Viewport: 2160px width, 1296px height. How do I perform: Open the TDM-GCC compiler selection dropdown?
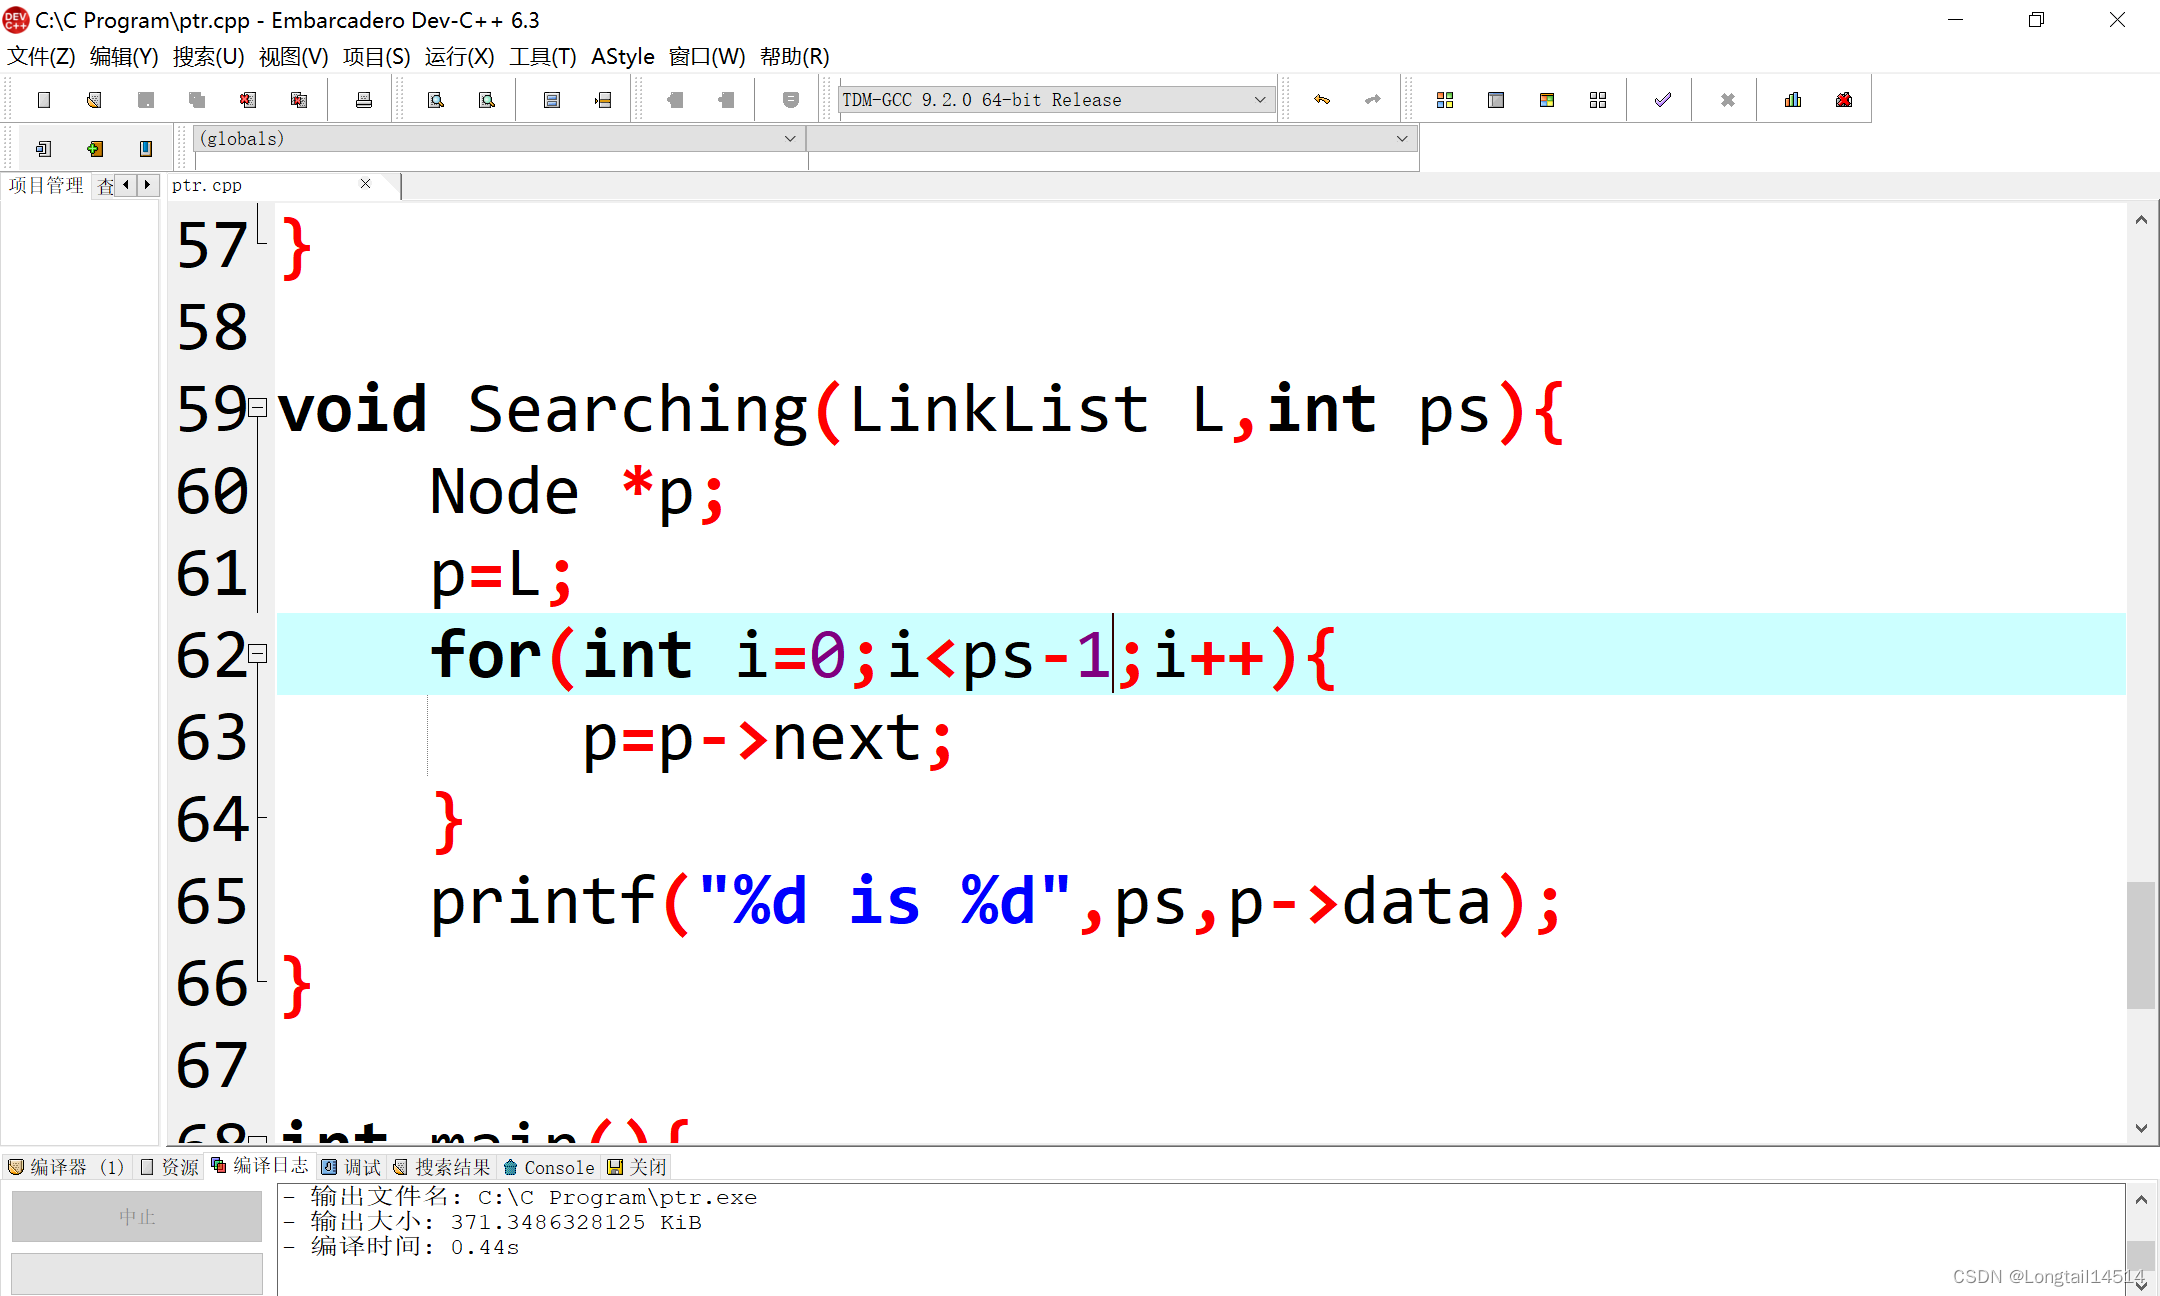click(x=1260, y=100)
